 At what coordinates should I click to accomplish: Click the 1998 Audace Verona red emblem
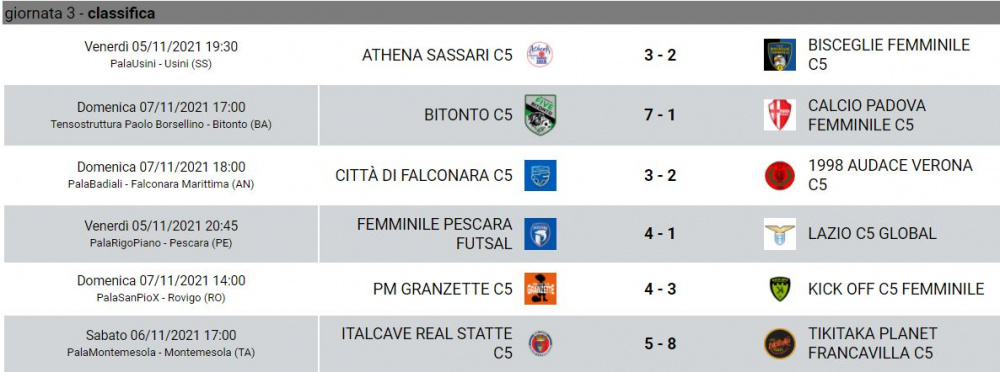point(779,175)
